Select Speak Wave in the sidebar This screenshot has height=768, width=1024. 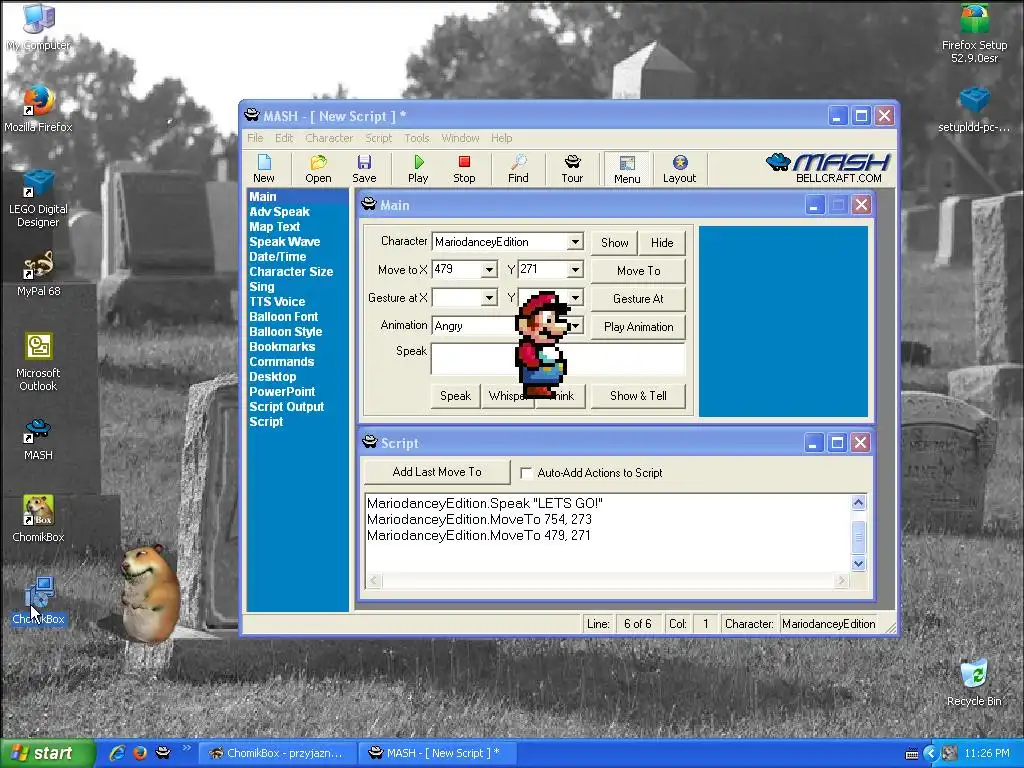click(285, 242)
